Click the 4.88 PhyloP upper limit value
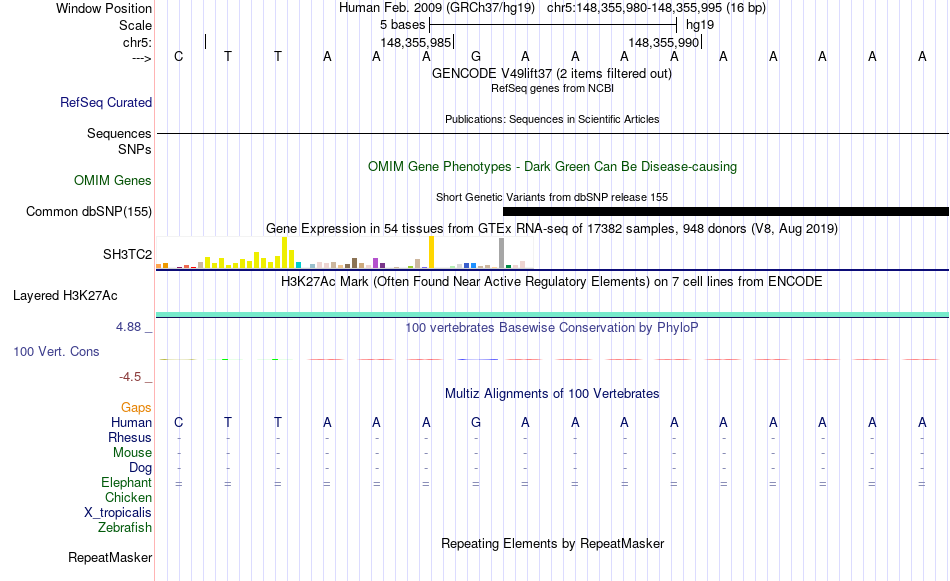 coord(128,327)
